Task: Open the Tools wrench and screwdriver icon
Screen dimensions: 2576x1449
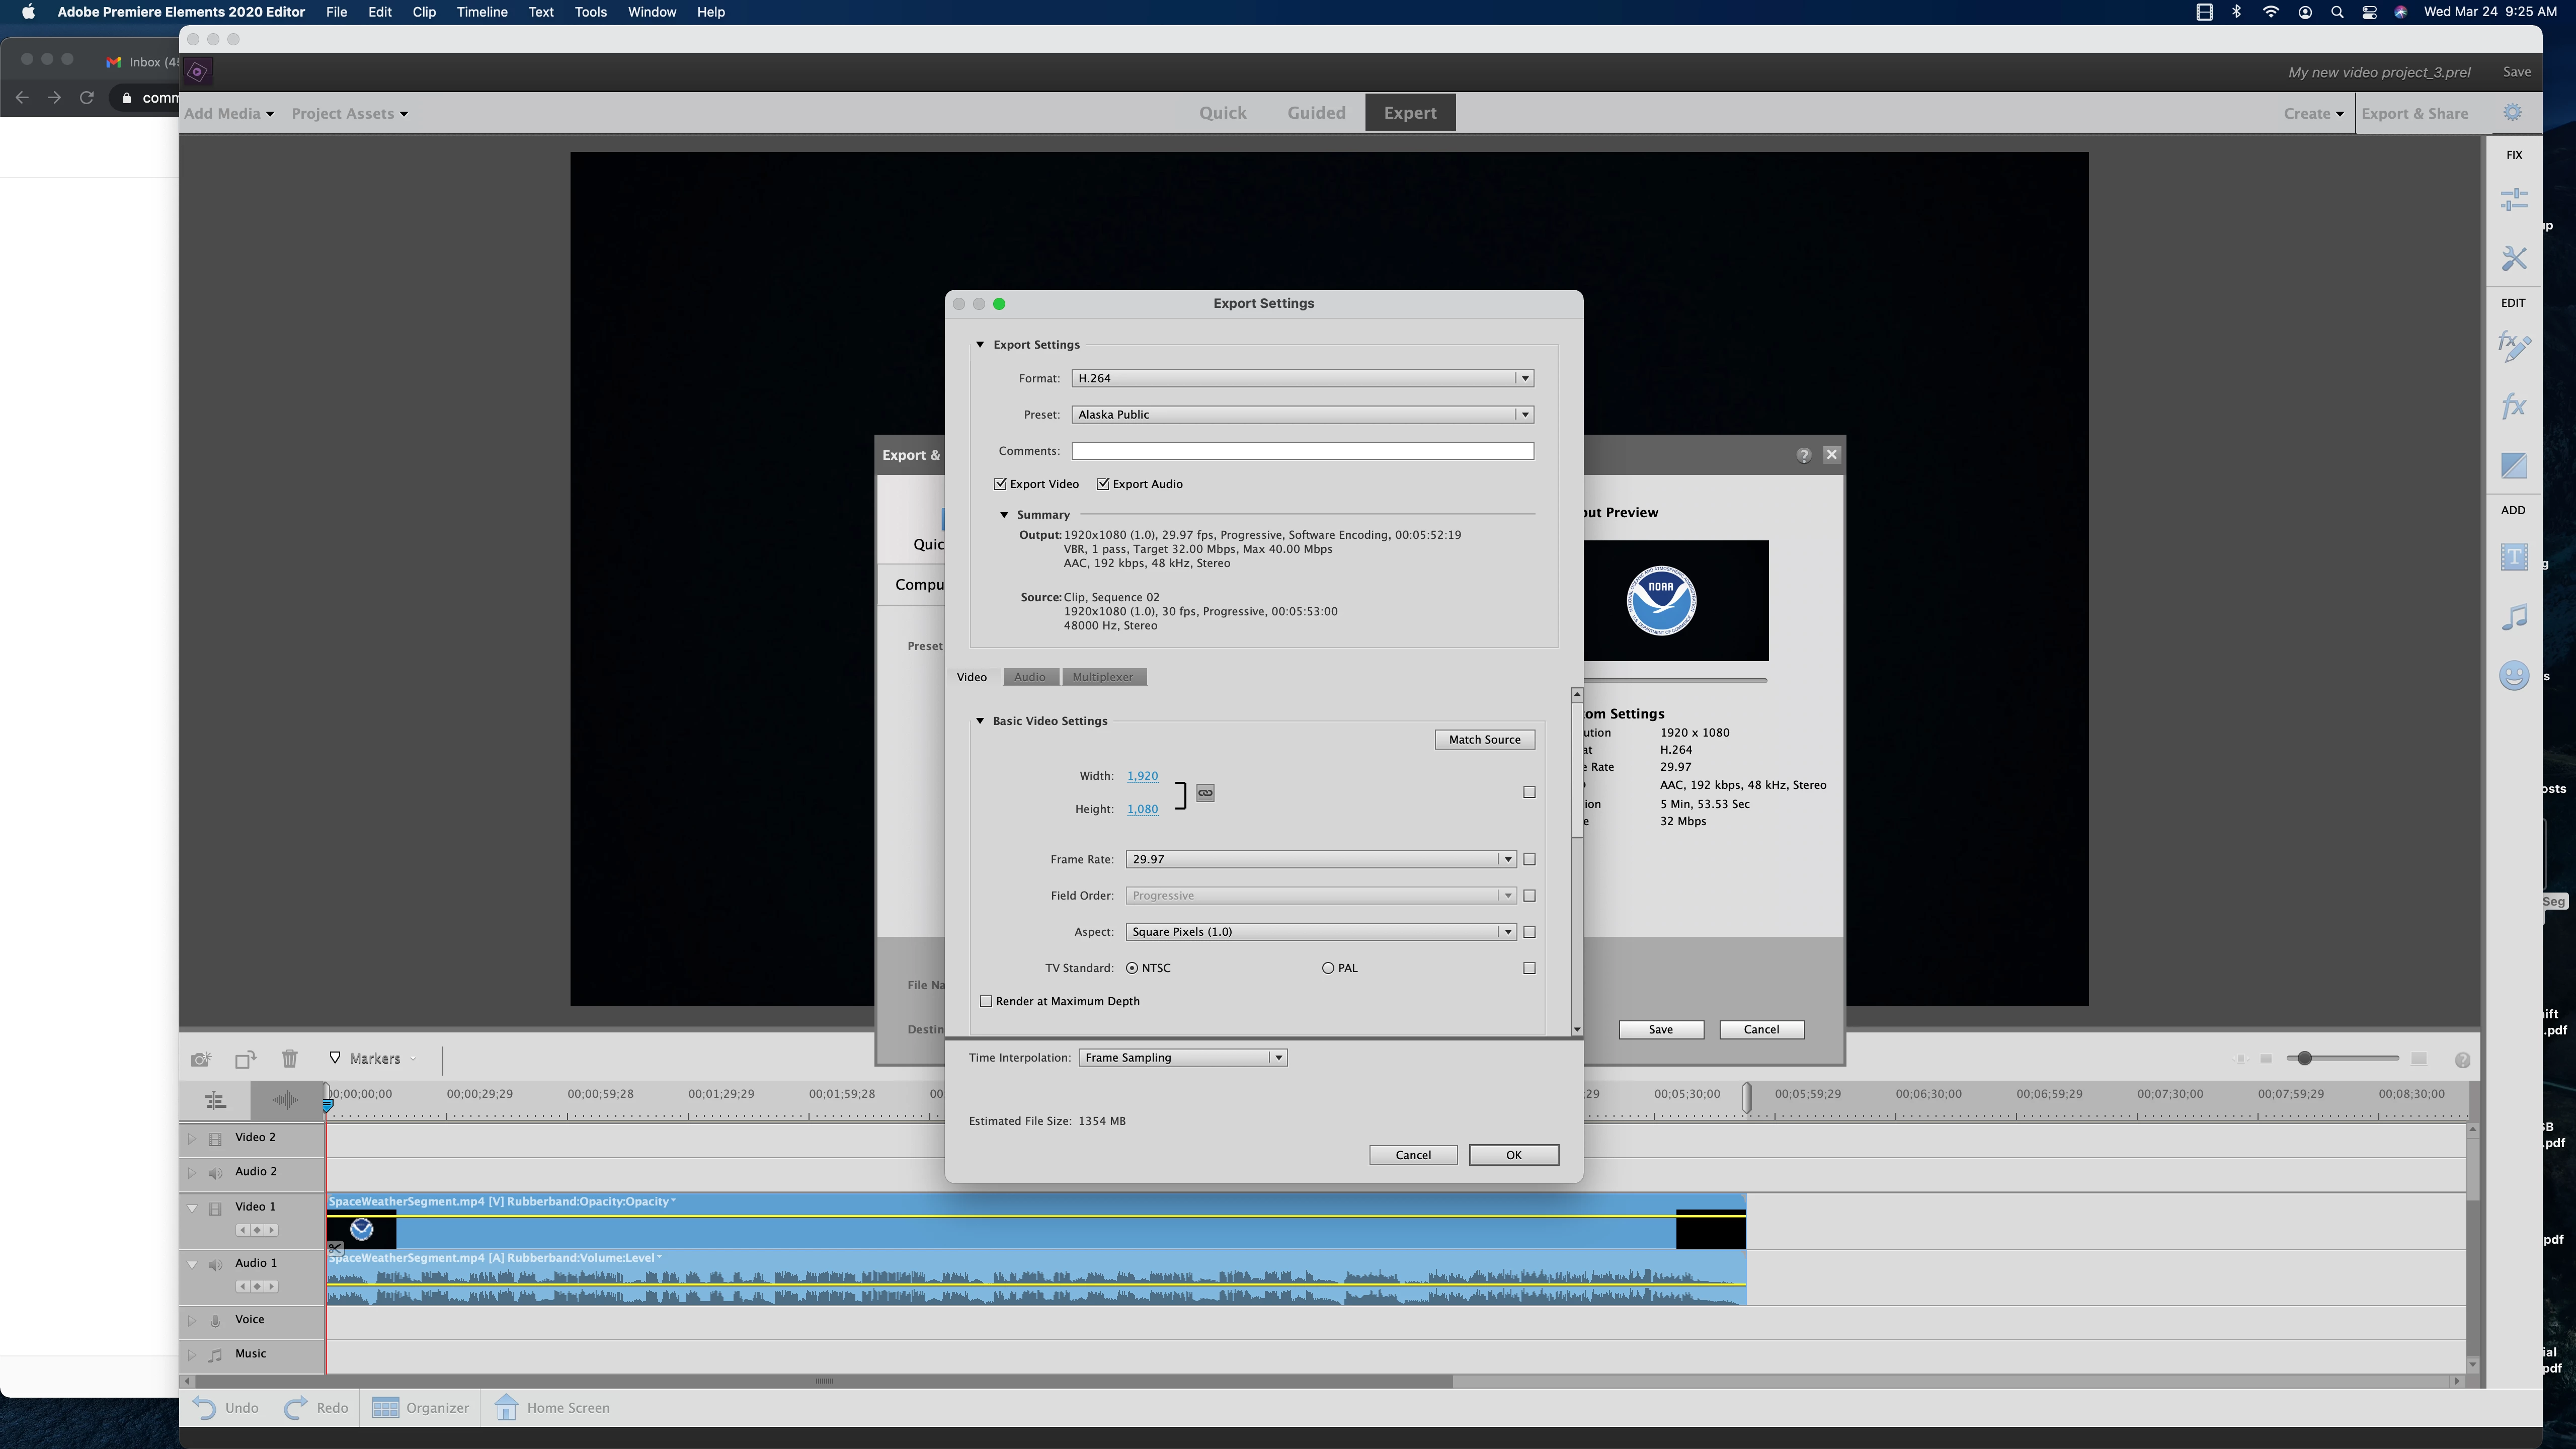Action: point(2513,259)
